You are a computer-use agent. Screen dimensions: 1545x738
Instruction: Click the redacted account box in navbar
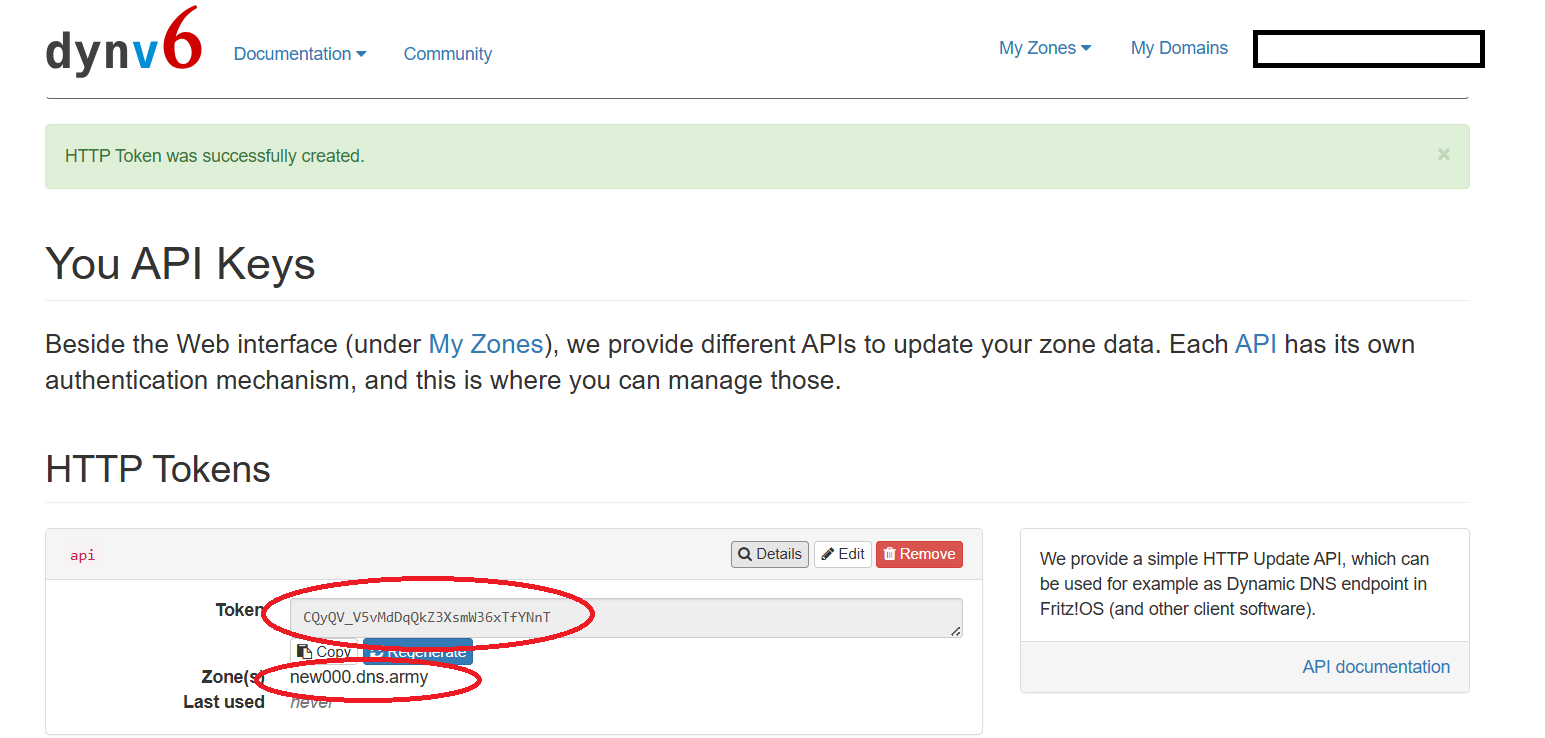coord(1368,49)
